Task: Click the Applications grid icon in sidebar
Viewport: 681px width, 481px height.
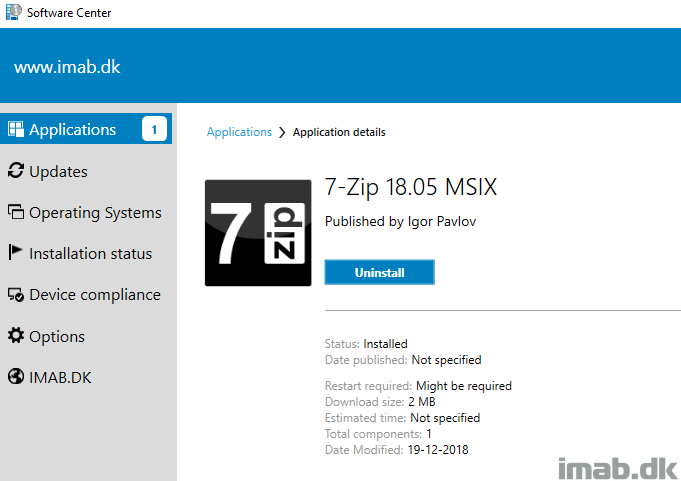Action: [x=16, y=129]
